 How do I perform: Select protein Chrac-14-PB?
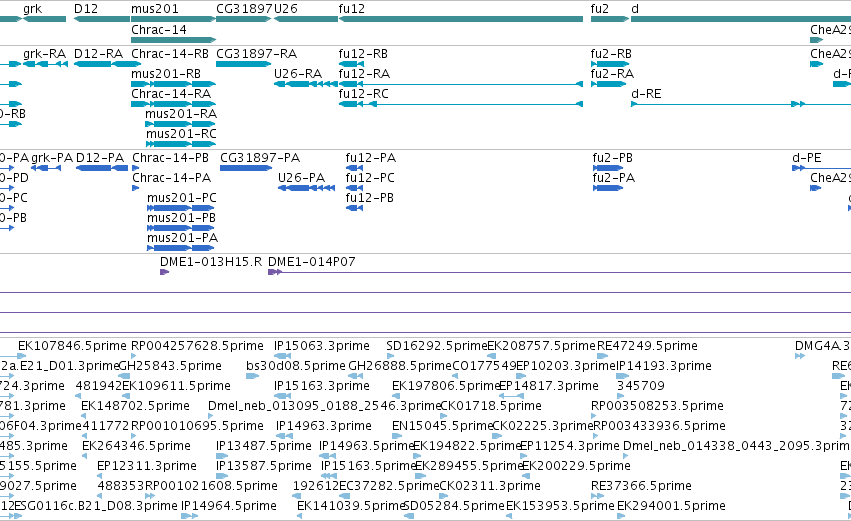pyautogui.click(x=170, y=158)
